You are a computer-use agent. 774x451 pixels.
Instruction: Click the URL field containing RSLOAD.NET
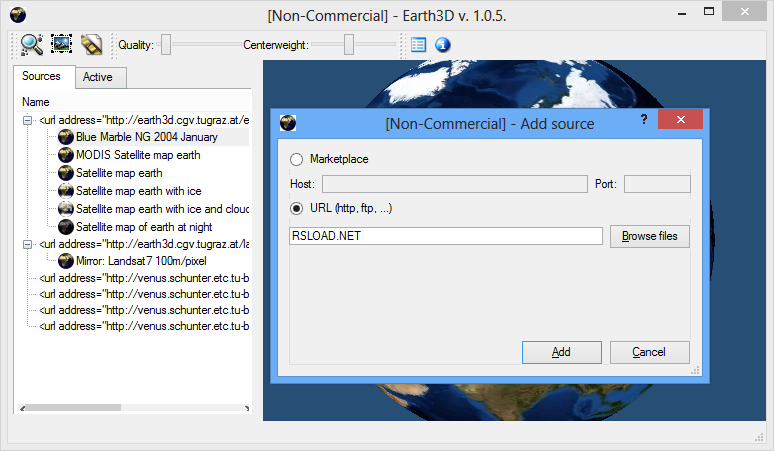pyautogui.click(x=446, y=236)
